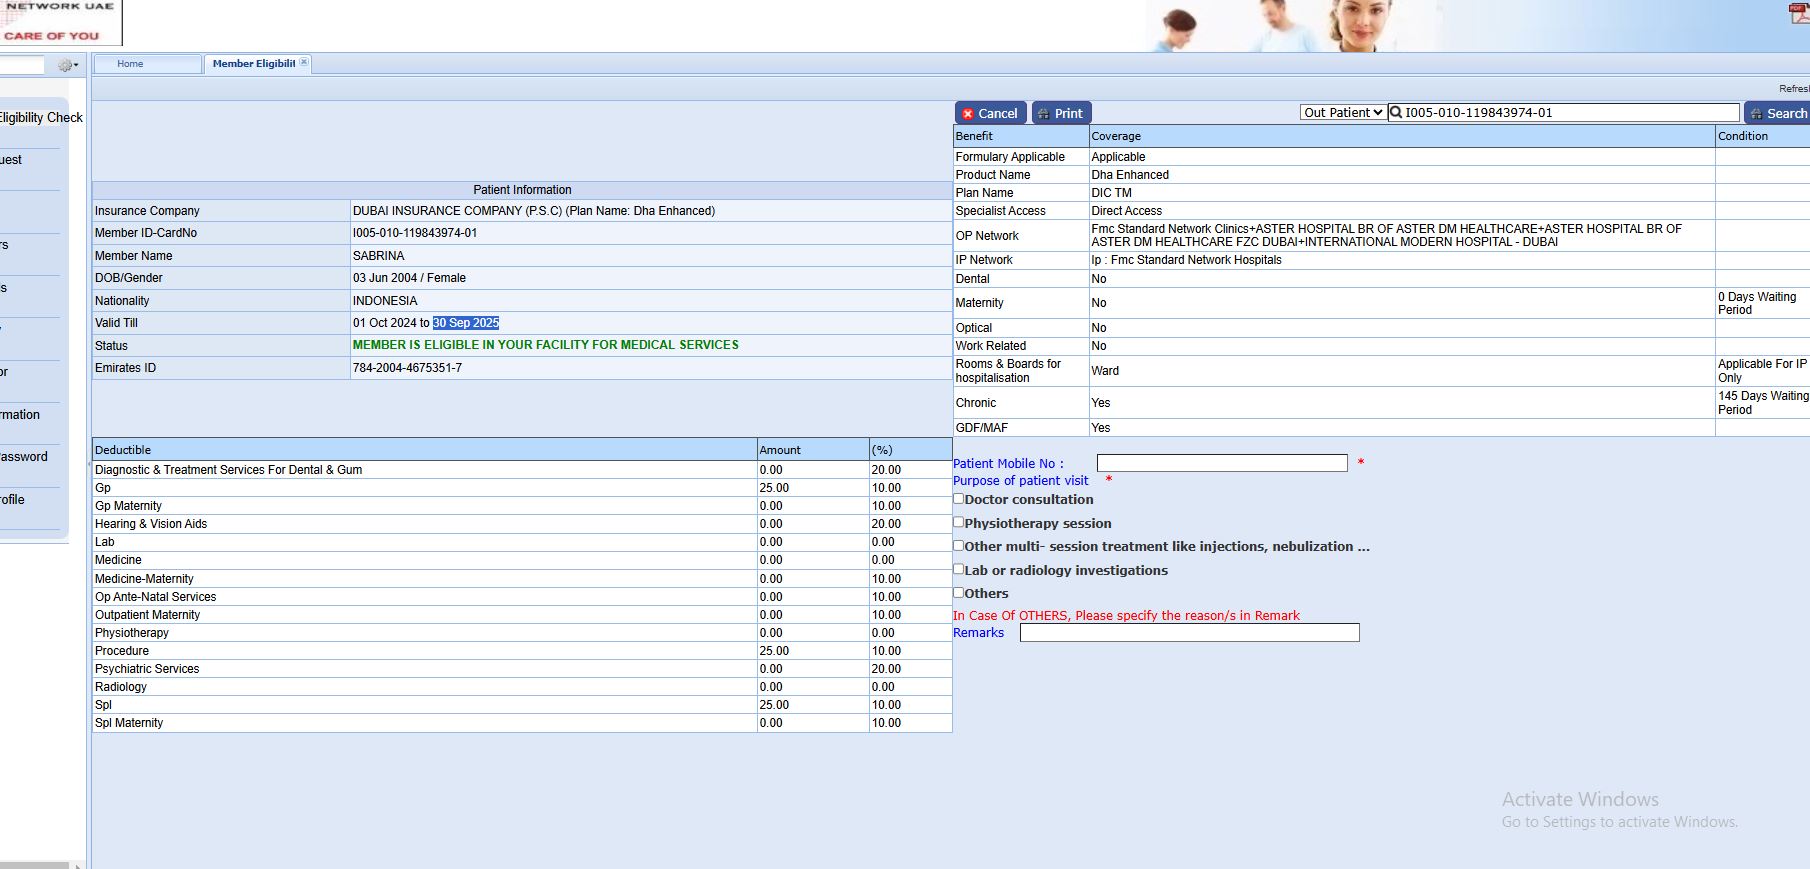Tick the Physiotherapy session checkbox
The width and height of the screenshot is (1810, 869).
[959, 522]
